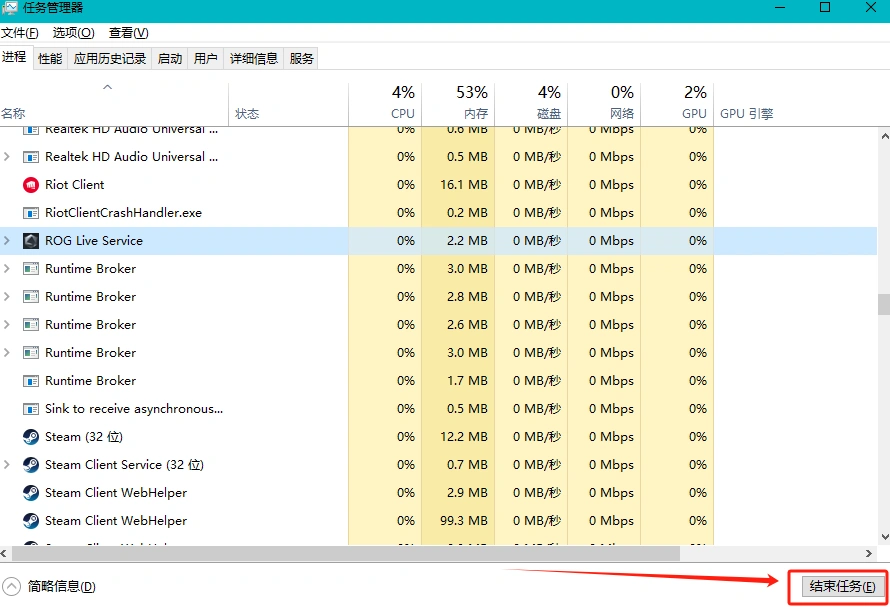Expand the ROG Live Service row

click(x=8, y=241)
